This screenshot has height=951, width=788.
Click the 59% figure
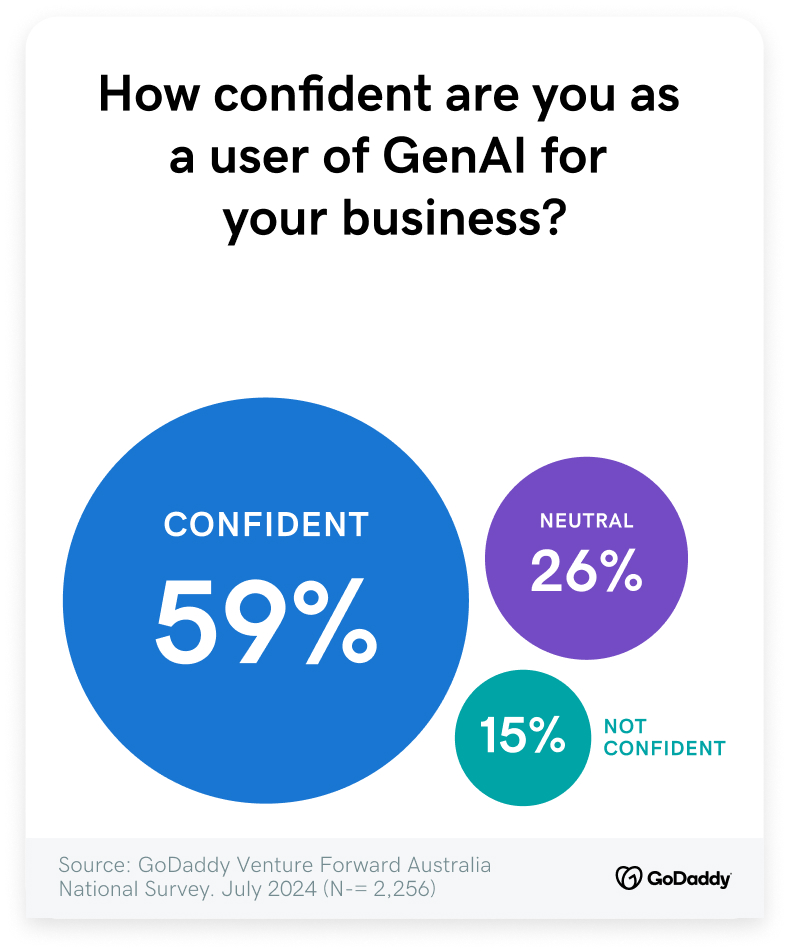point(266,621)
